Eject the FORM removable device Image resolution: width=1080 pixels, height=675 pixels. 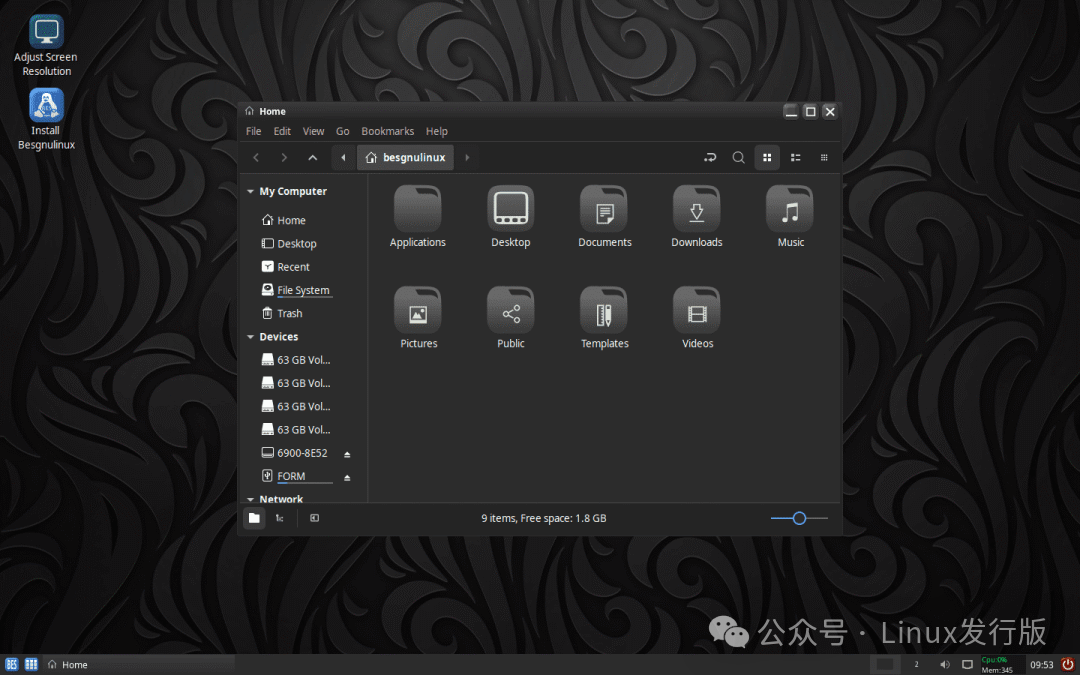(x=347, y=476)
